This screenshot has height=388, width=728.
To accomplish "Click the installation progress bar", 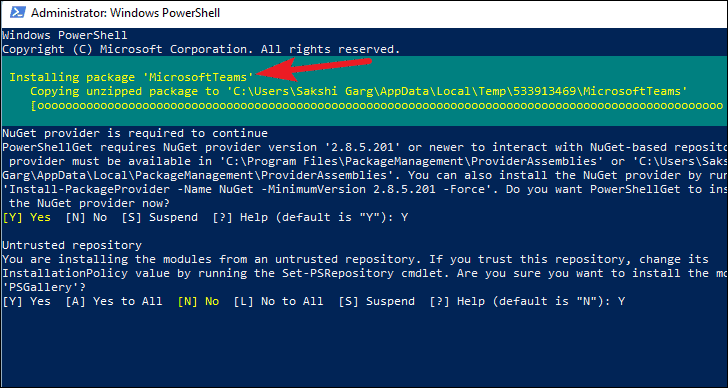I will tap(377, 105).
